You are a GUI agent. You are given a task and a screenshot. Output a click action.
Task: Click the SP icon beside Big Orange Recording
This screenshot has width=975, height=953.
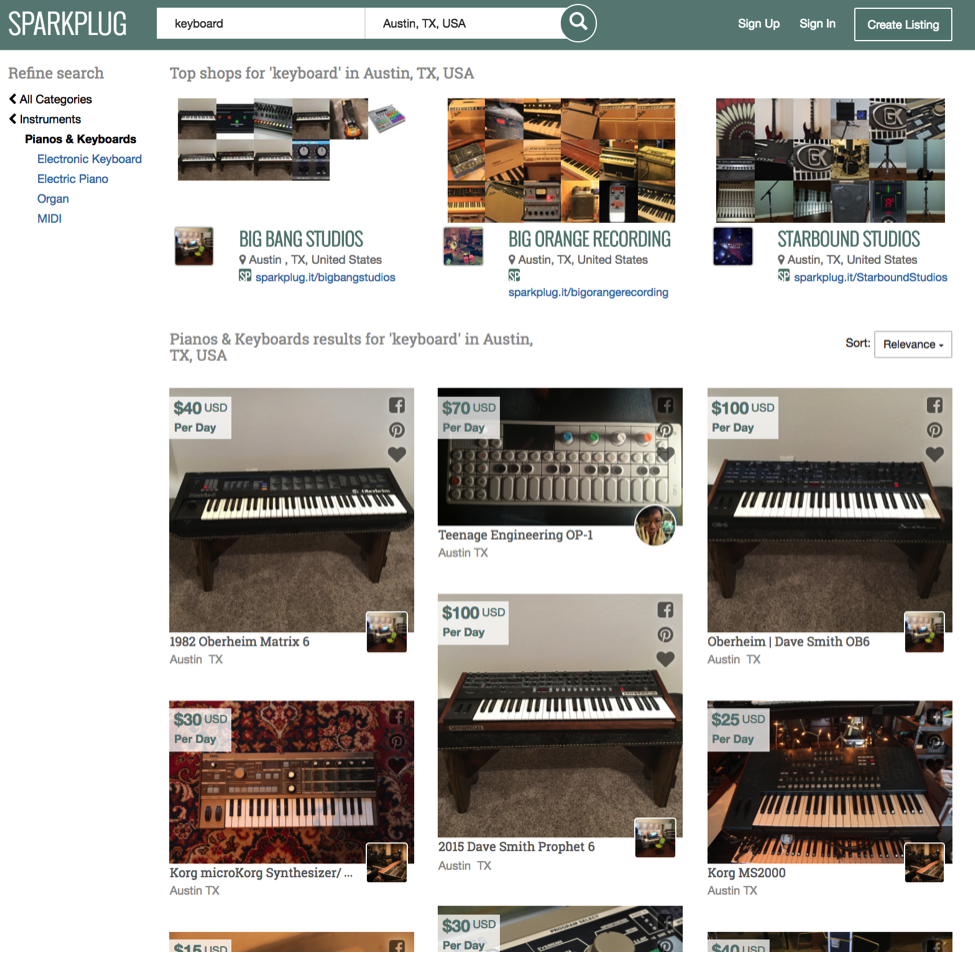click(x=514, y=274)
